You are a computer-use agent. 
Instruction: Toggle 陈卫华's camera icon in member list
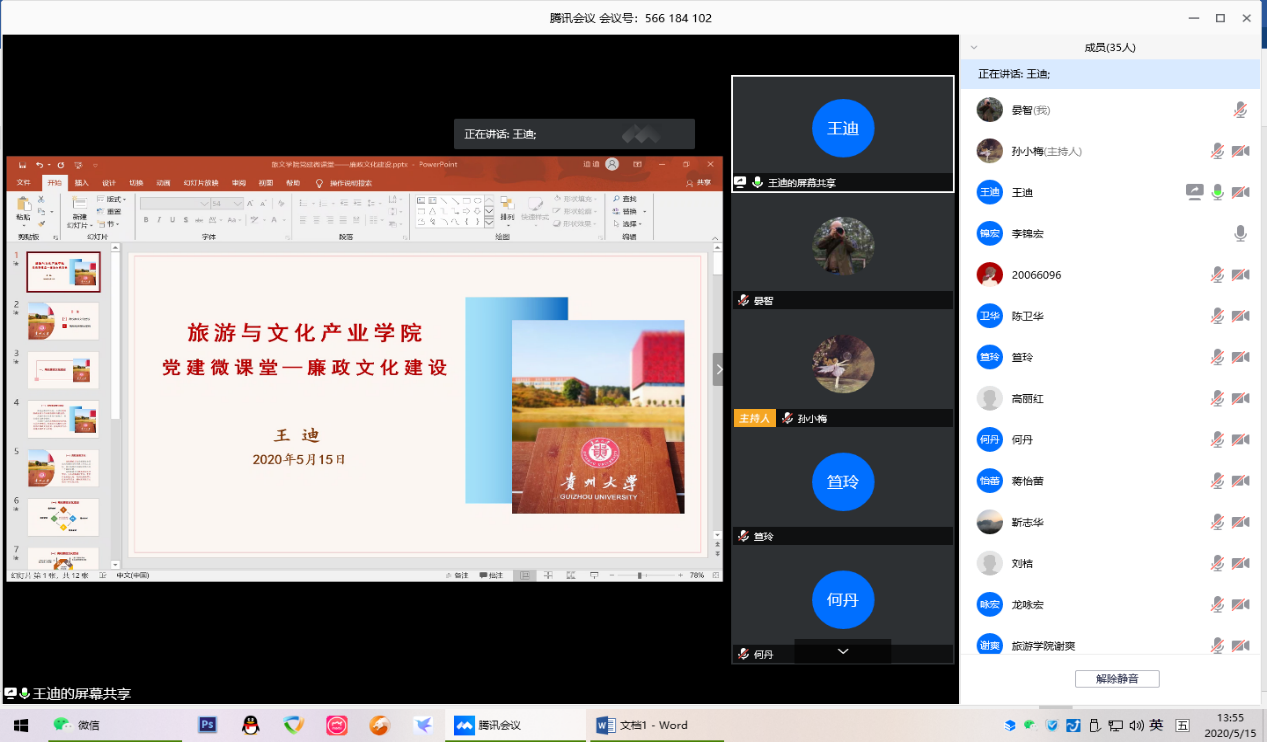1240,316
